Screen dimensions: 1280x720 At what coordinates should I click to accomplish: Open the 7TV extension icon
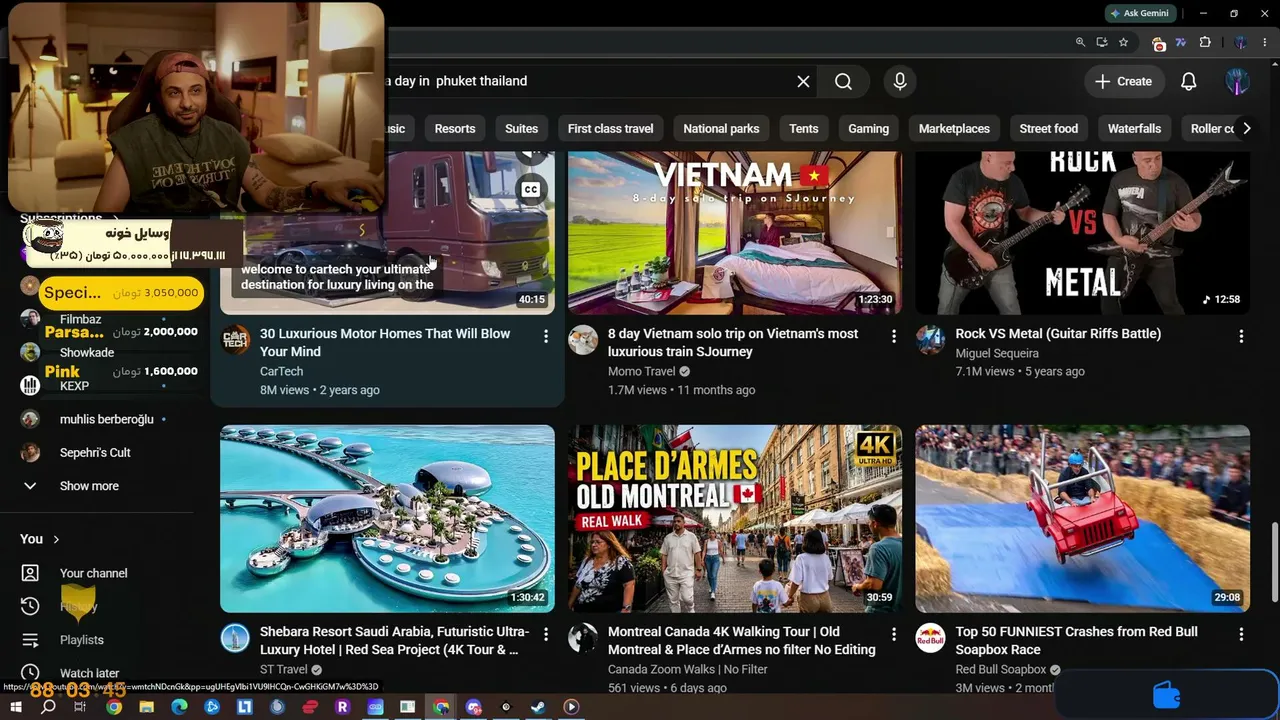click(x=1181, y=42)
